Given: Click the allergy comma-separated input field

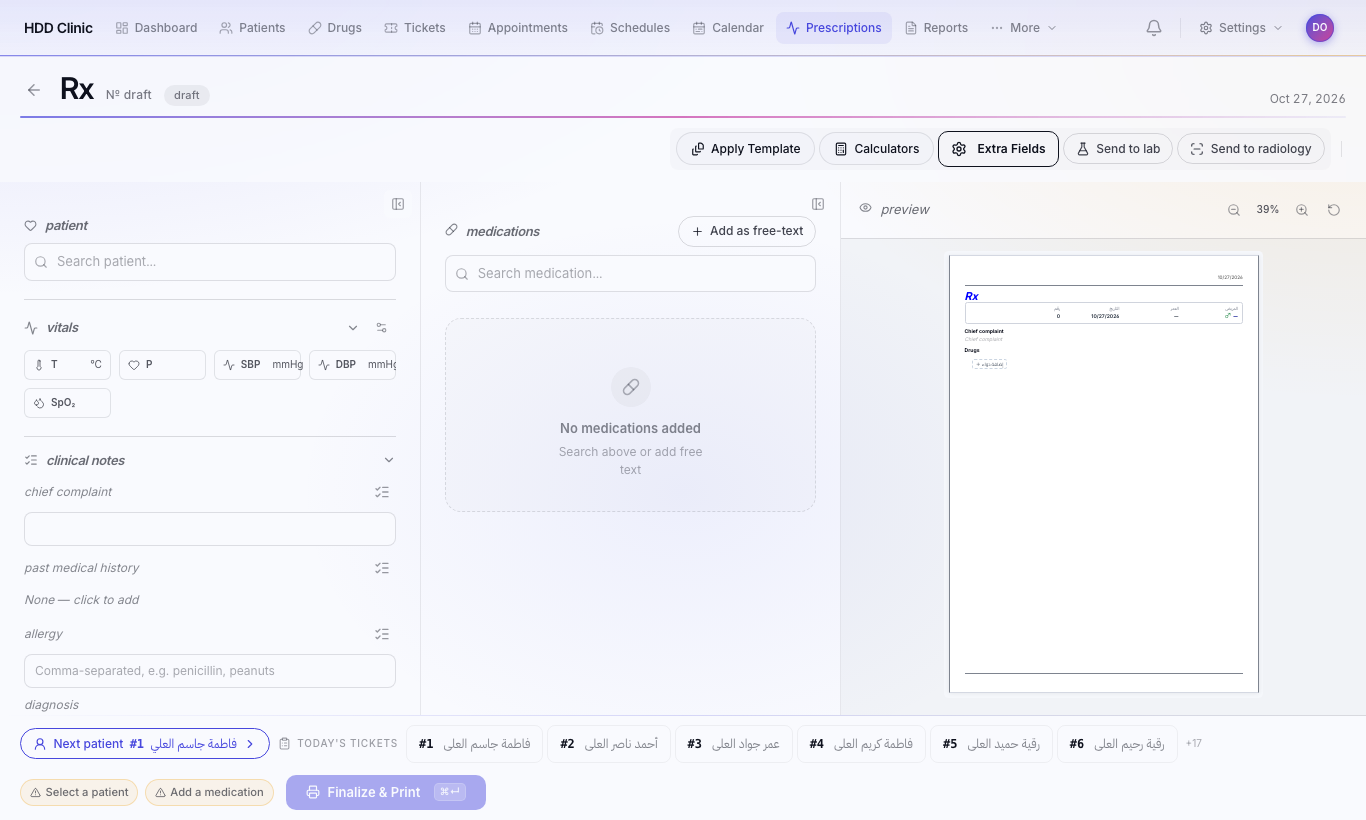Looking at the screenshot, I should pyautogui.click(x=210, y=671).
